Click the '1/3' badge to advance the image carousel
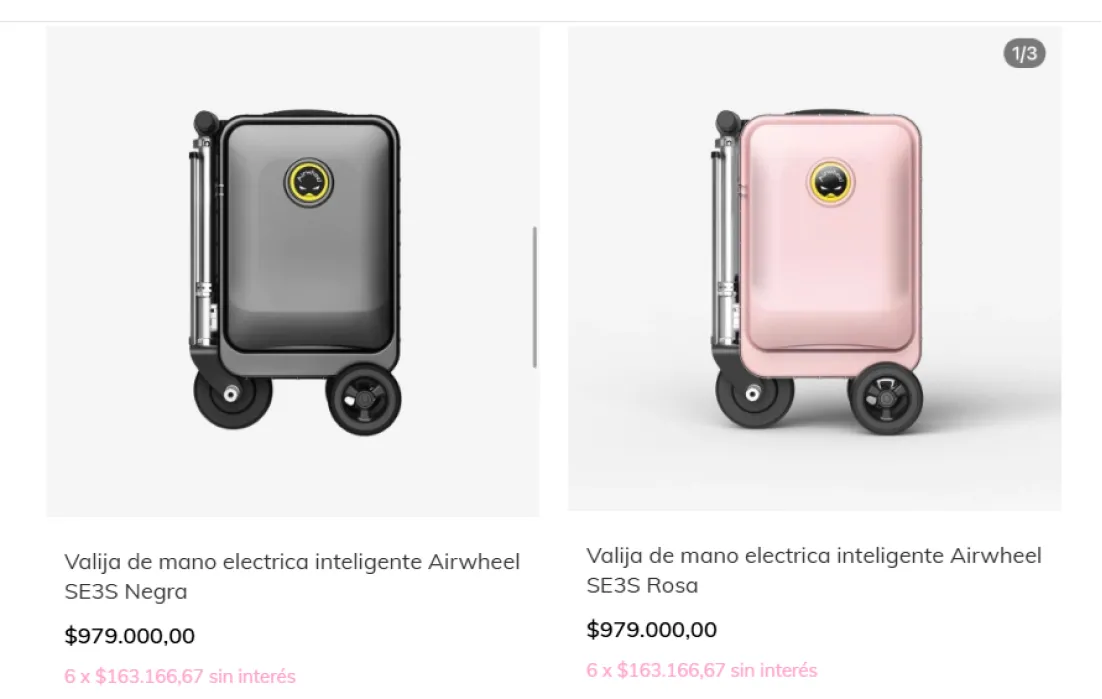 click(x=1023, y=54)
